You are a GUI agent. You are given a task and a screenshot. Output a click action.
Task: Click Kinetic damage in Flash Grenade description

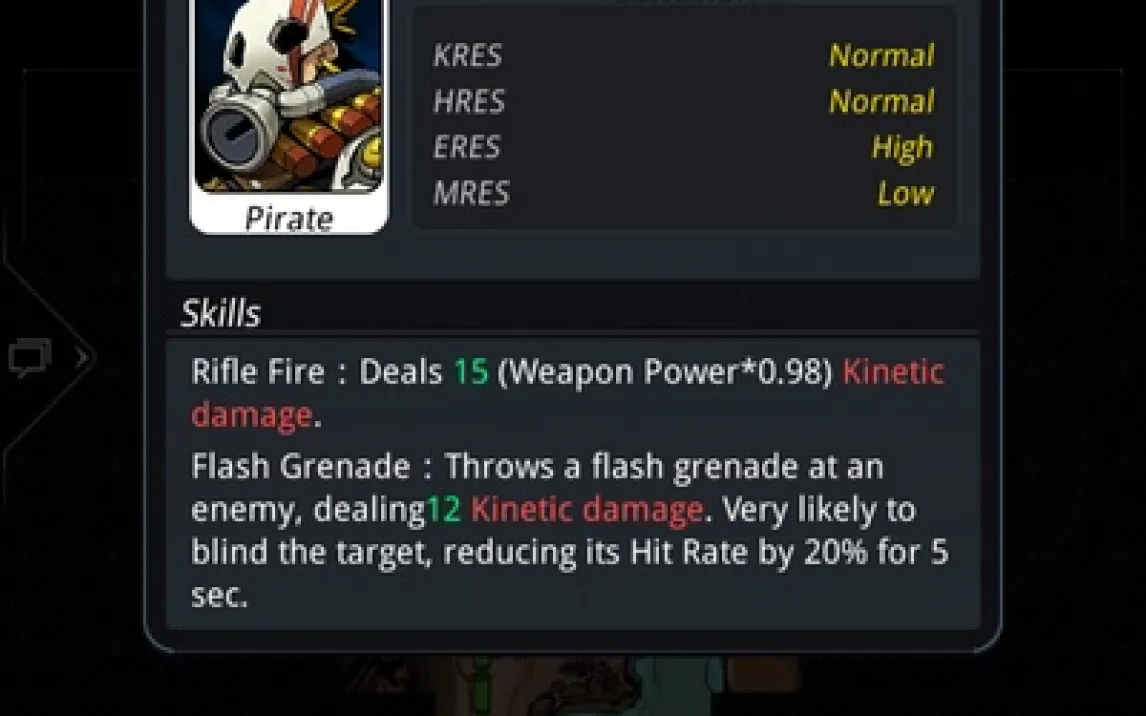587,509
